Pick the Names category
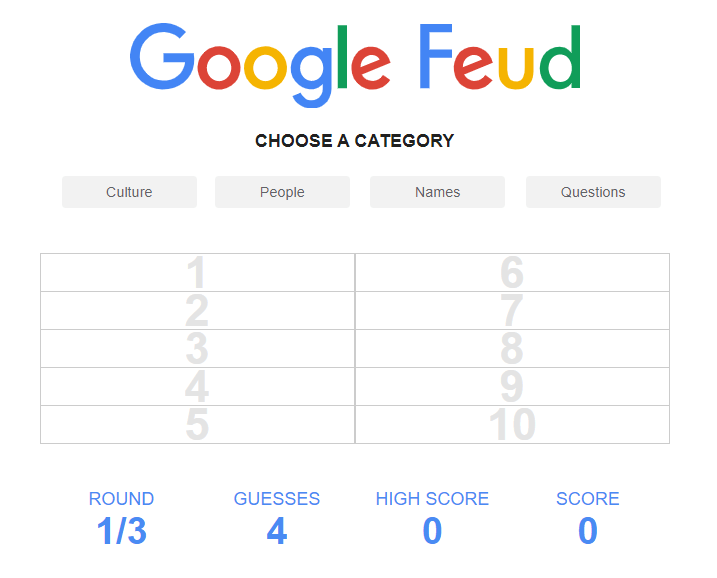The height and width of the screenshot is (578, 717). pos(437,192)
